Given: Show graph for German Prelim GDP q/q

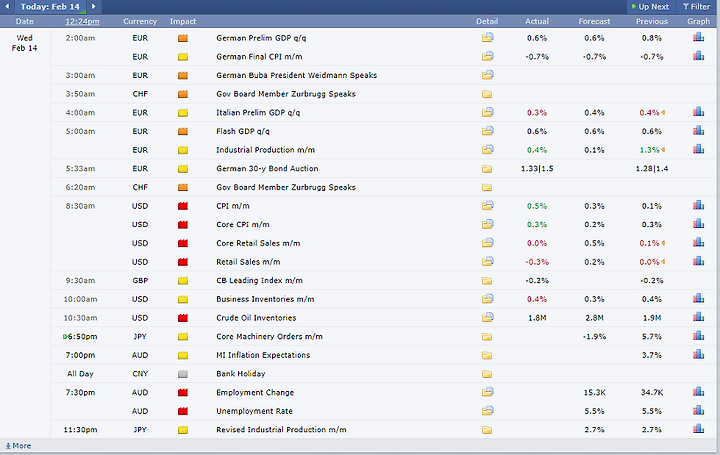Looking at the screenshot, I should pos(698,37).
